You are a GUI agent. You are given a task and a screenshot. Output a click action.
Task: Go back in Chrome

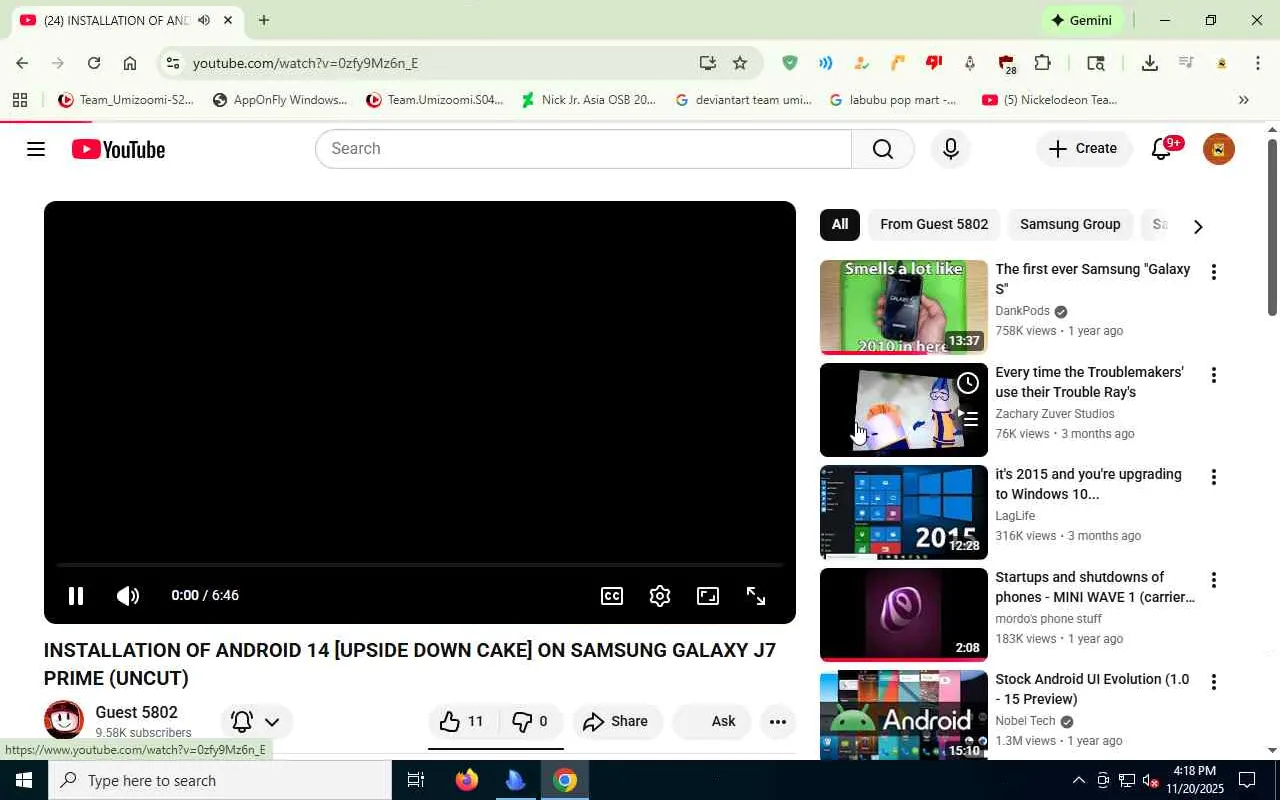(x=22, y=63)
